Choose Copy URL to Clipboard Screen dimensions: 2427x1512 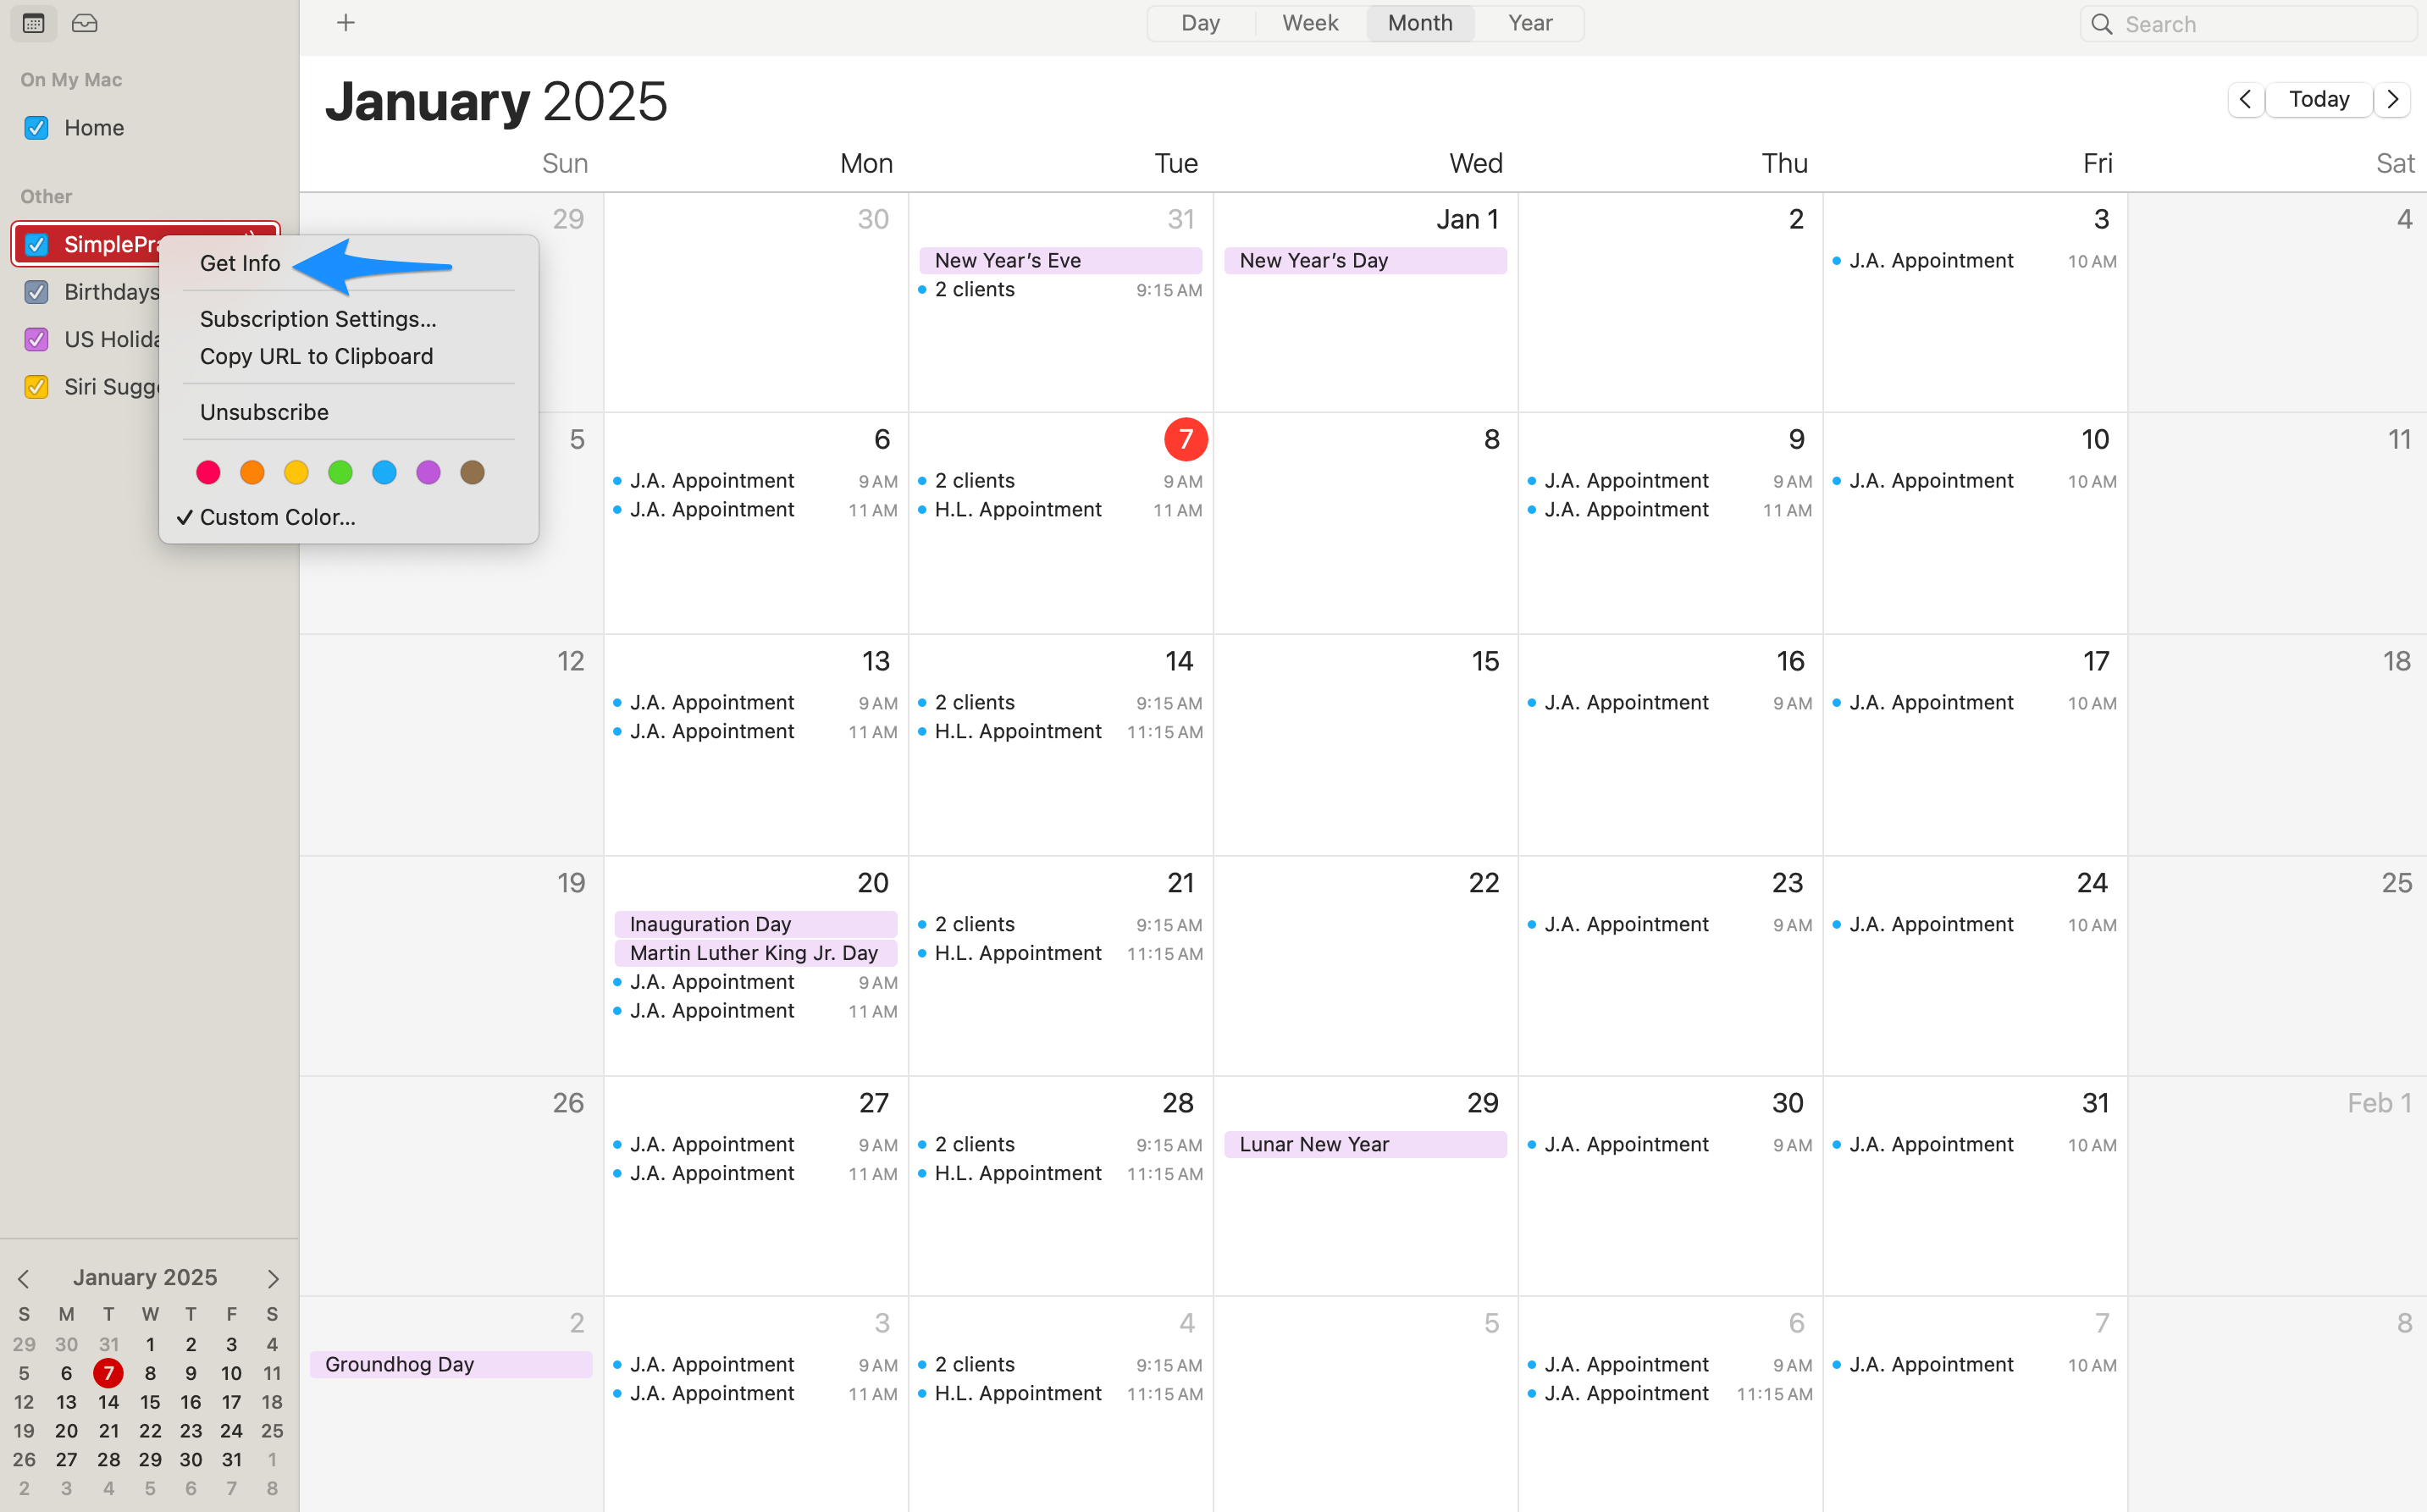316,356
